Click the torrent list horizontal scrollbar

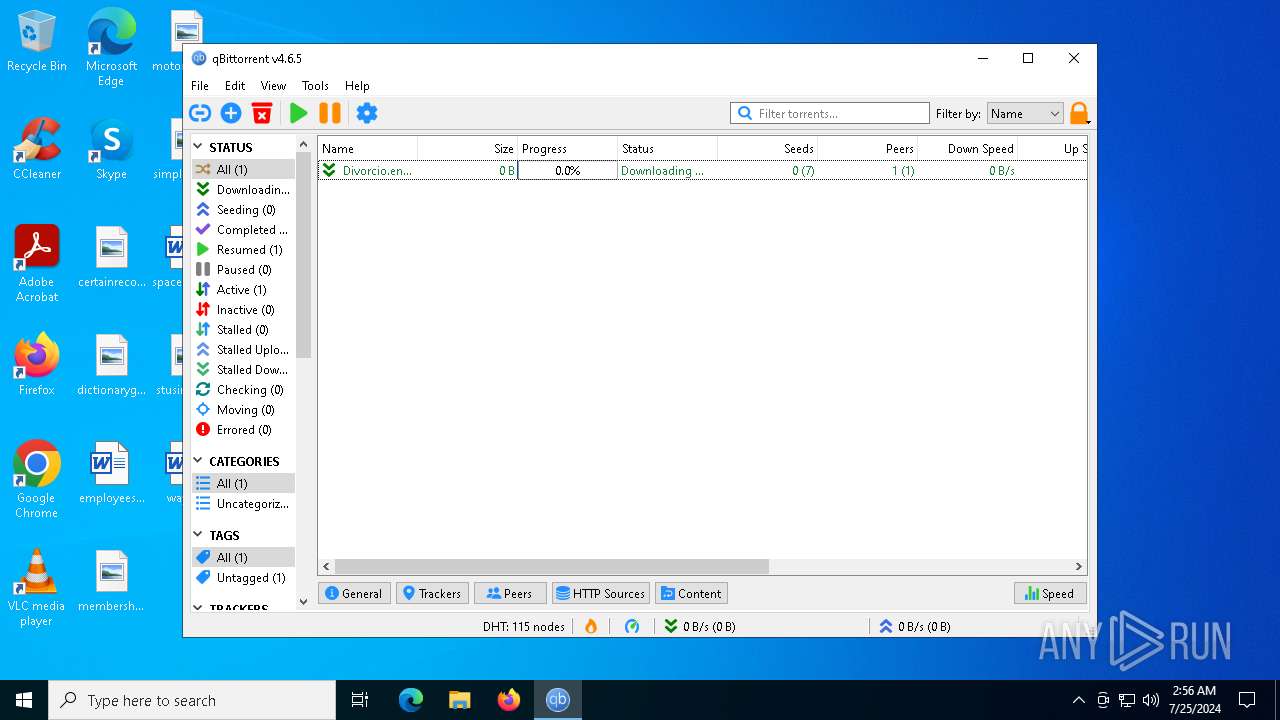coord(551,566)
